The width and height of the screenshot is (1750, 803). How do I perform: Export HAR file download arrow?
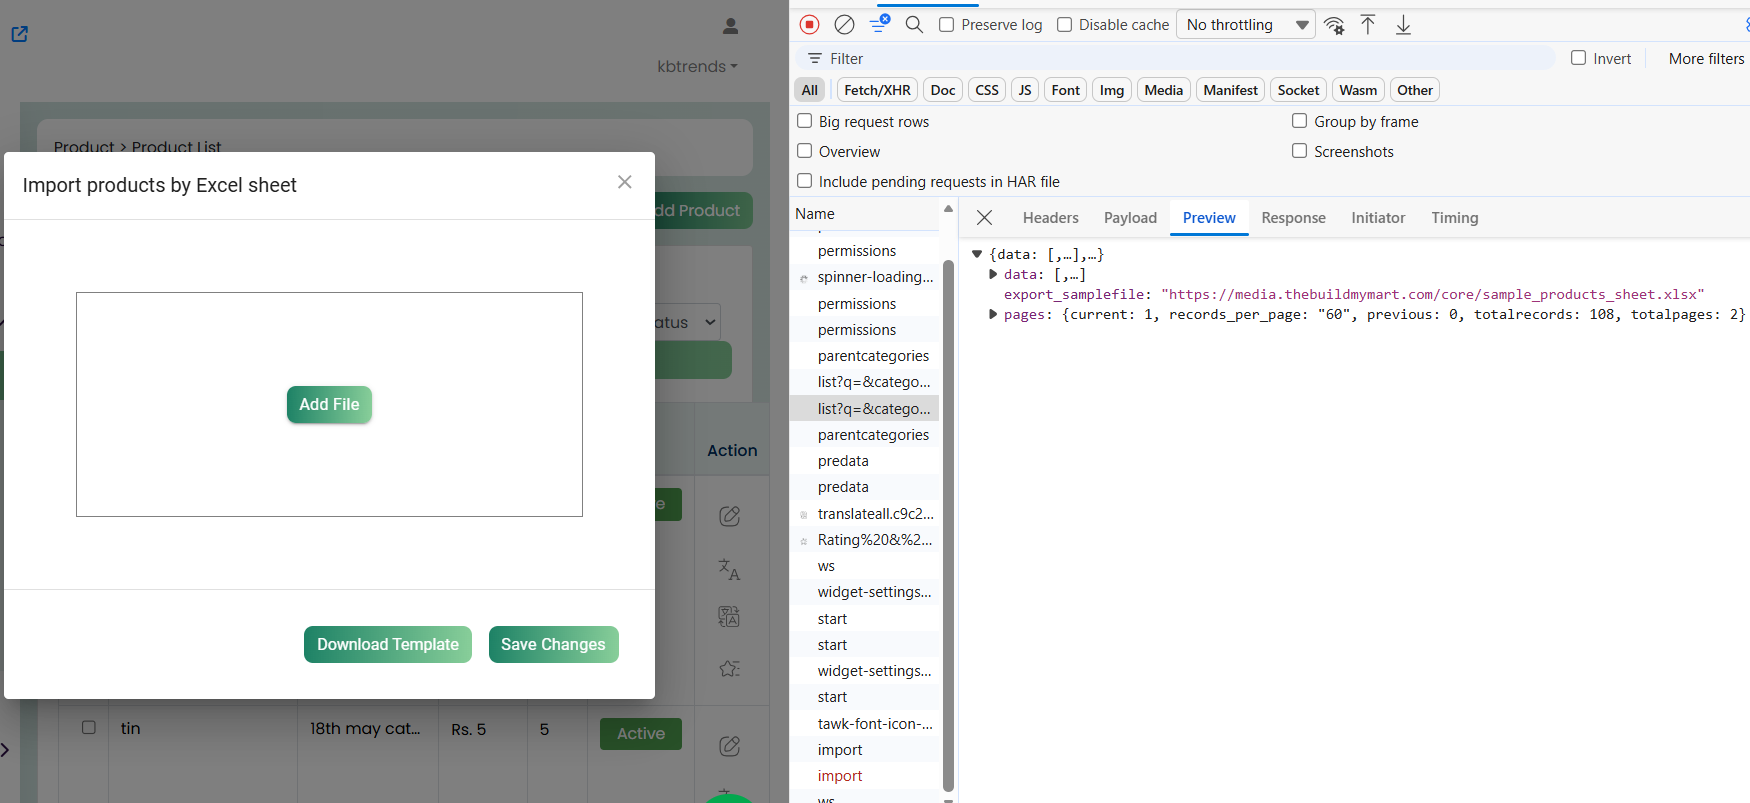coord(1403,24)
